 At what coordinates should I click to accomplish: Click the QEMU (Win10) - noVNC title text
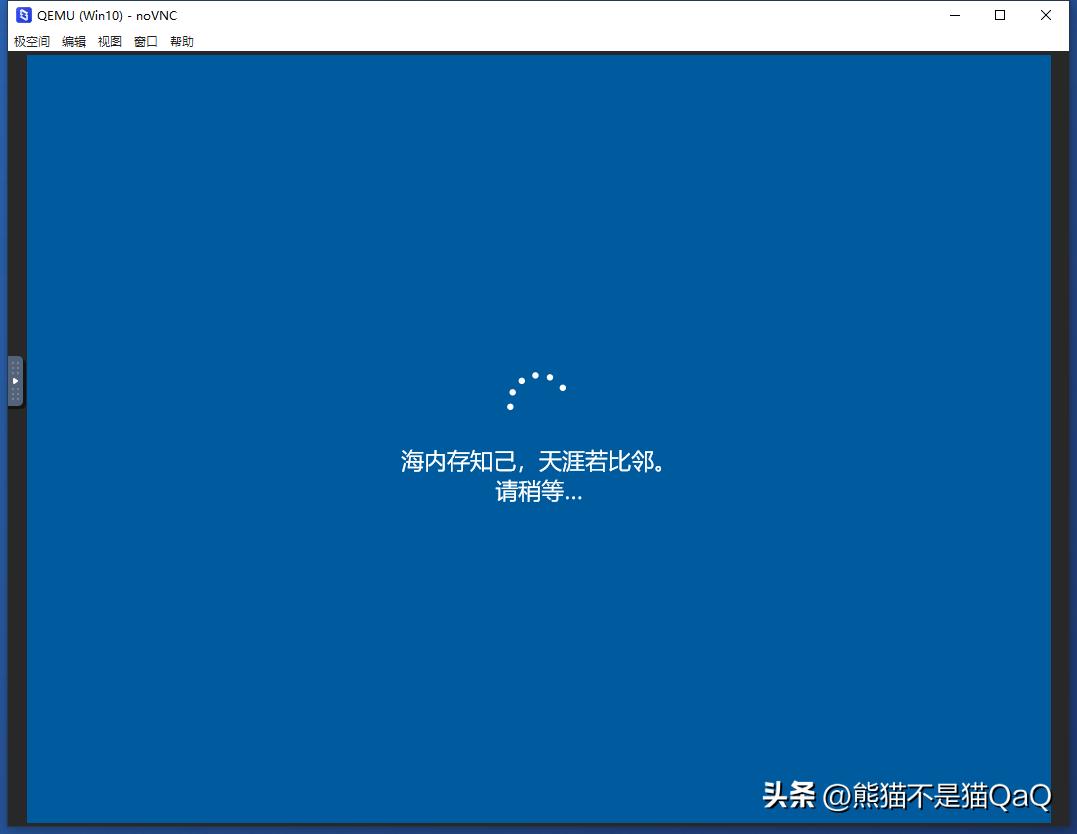tap(106, 15)
